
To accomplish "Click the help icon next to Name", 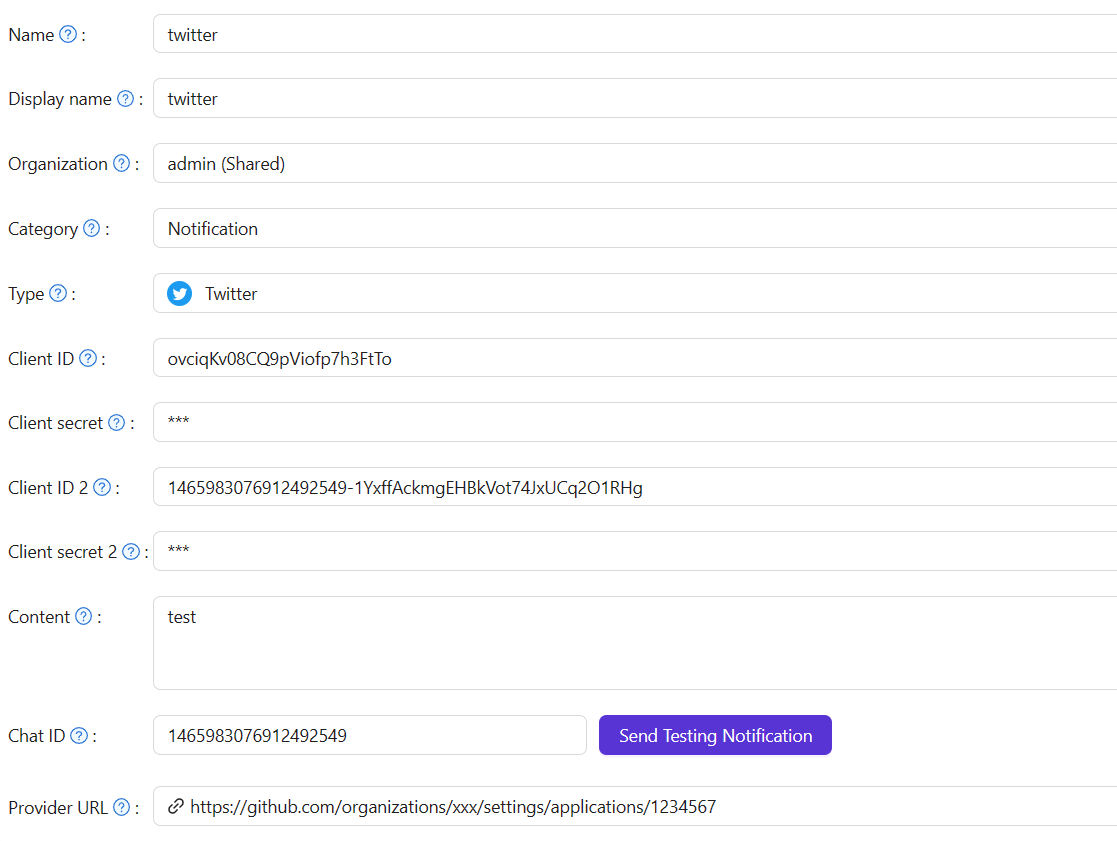I will [68, 33].
